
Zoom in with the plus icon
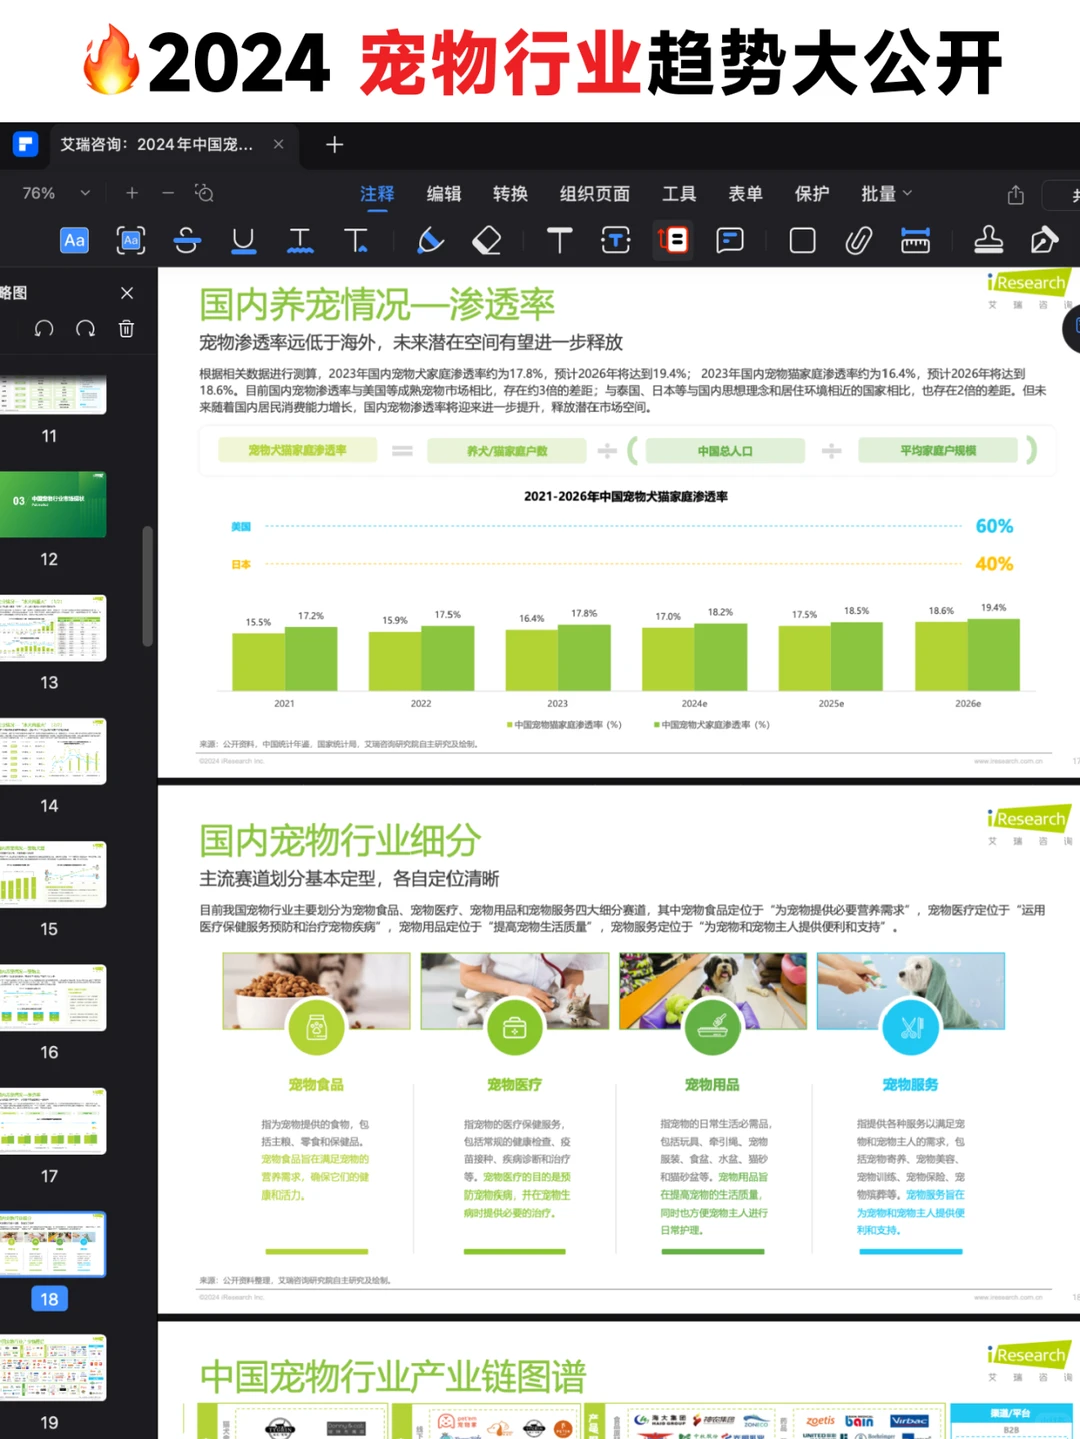point(132,193)
